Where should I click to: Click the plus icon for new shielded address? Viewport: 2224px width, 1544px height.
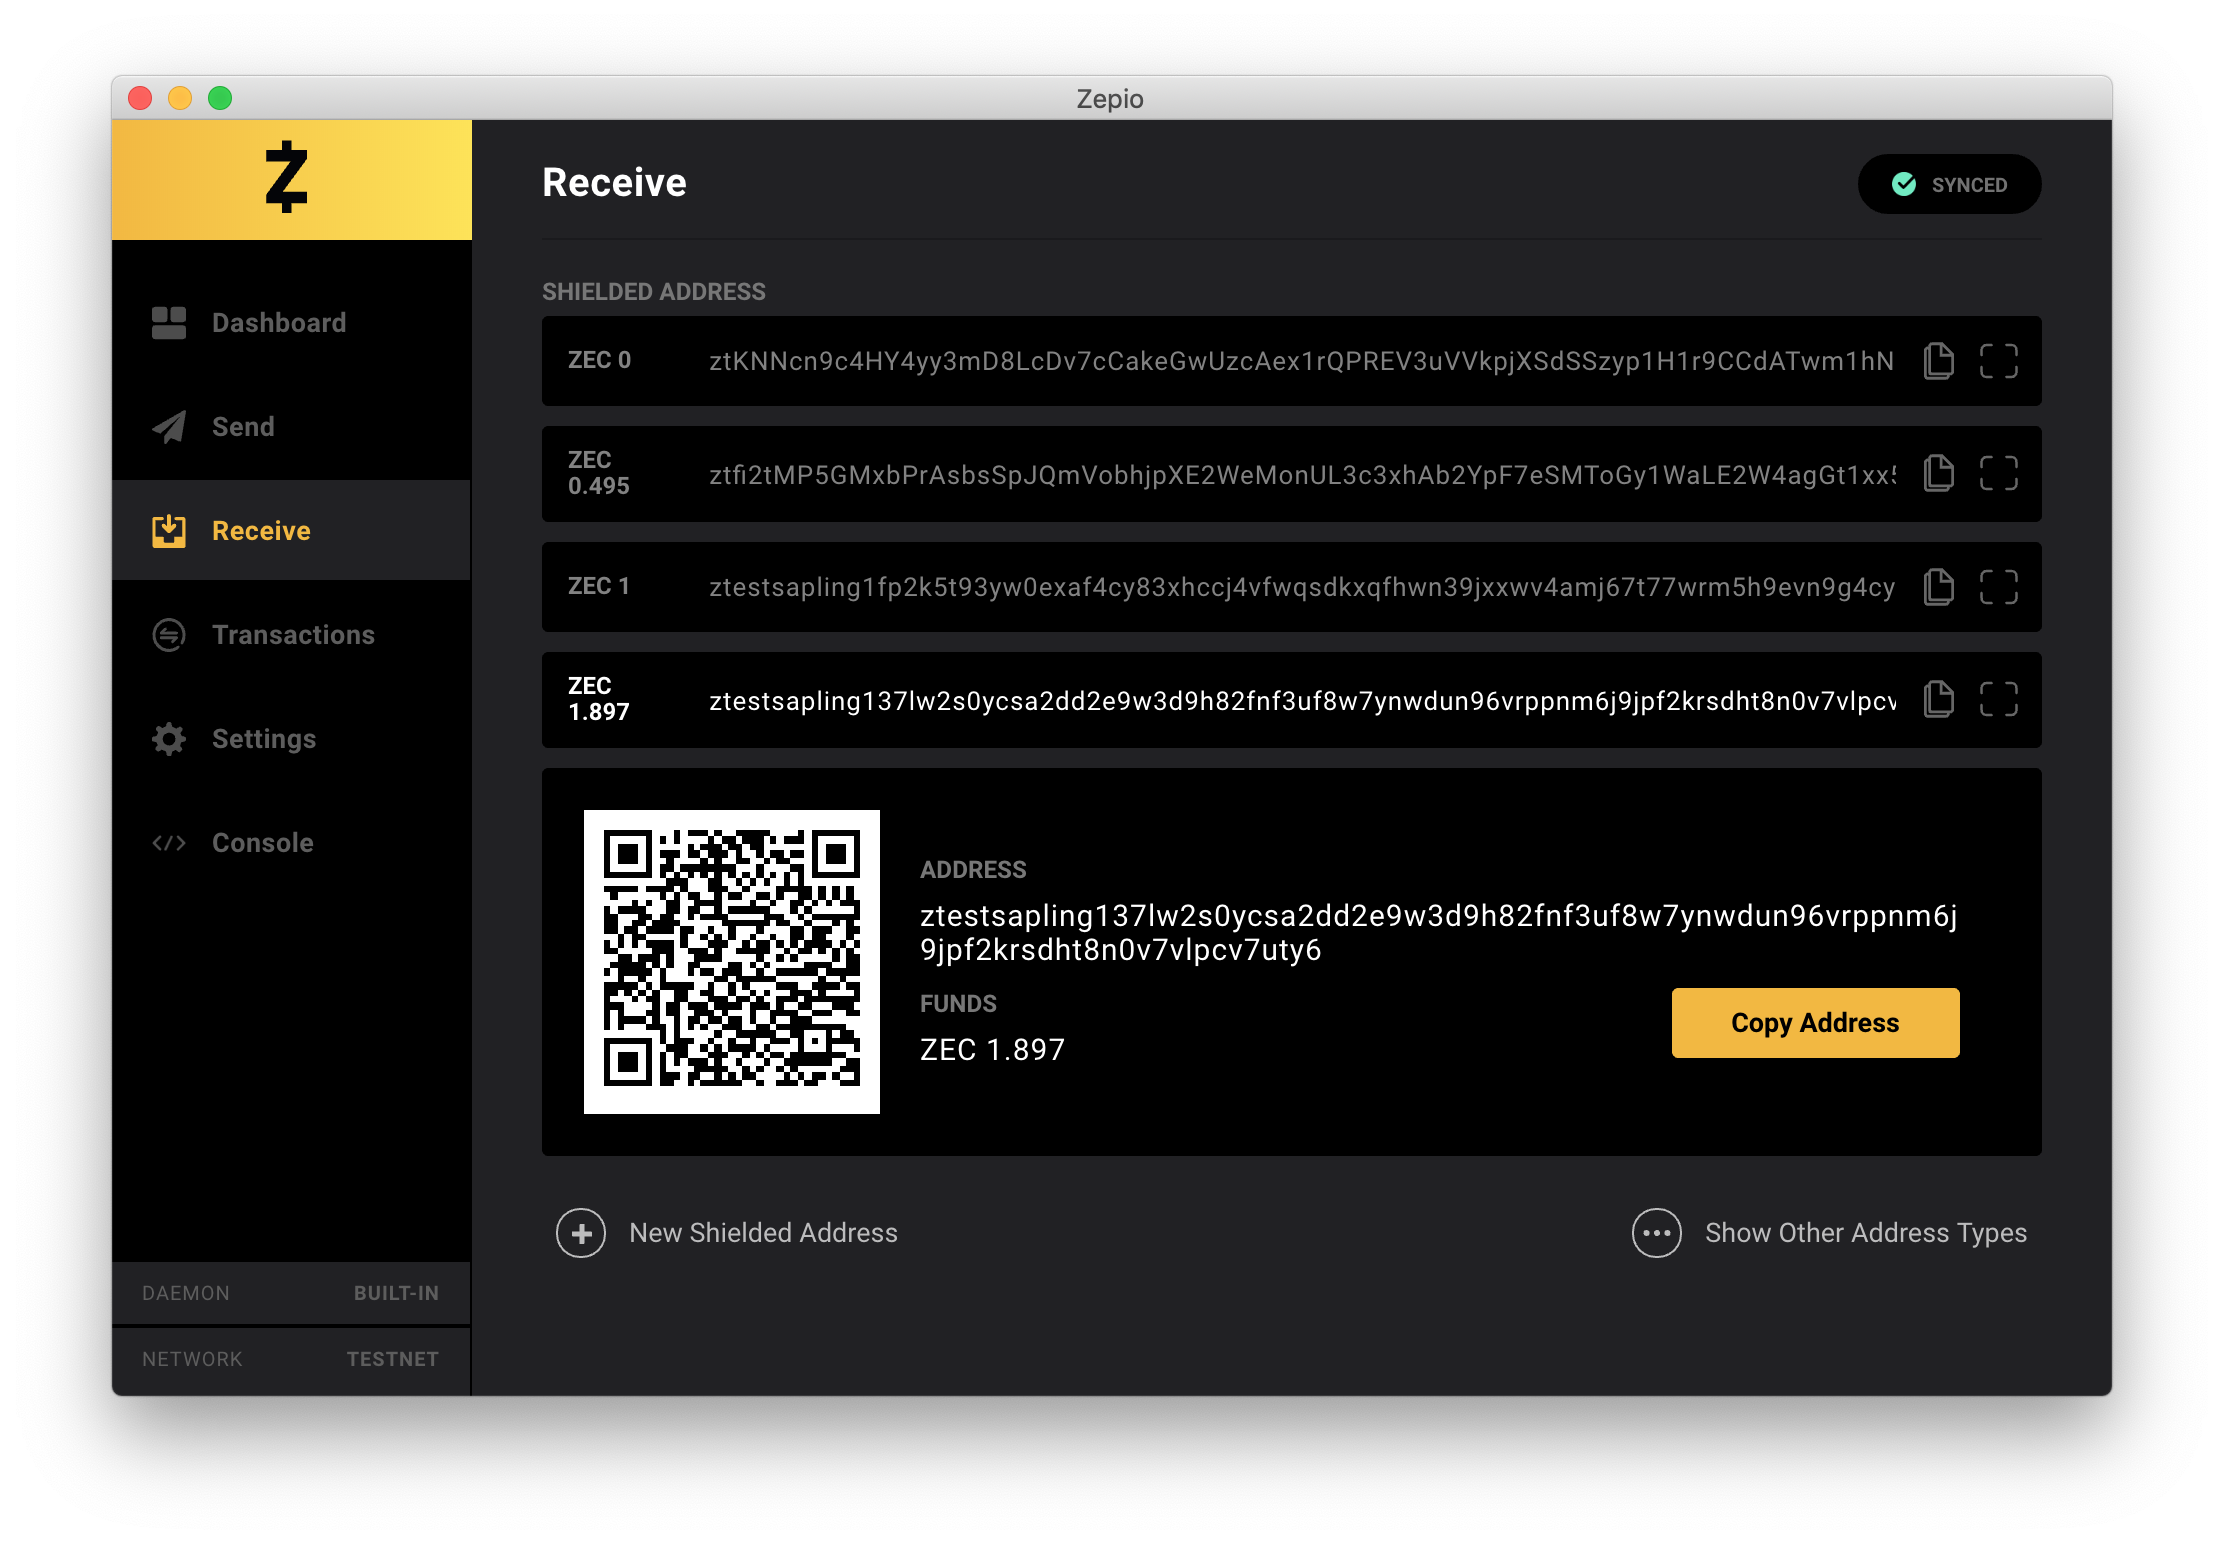click(581, 1233)
